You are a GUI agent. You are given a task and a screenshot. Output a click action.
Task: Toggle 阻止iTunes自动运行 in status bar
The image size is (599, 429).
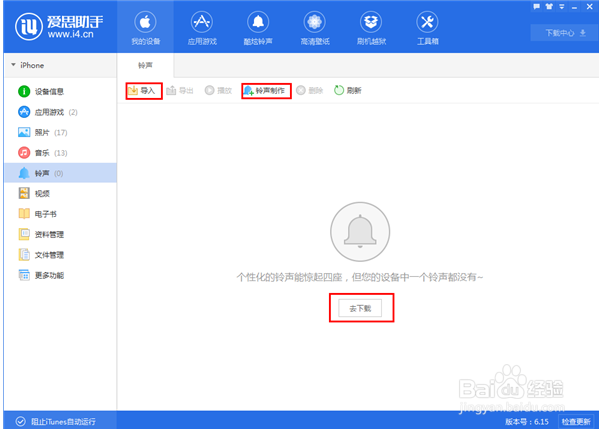(x=56, y=422)
